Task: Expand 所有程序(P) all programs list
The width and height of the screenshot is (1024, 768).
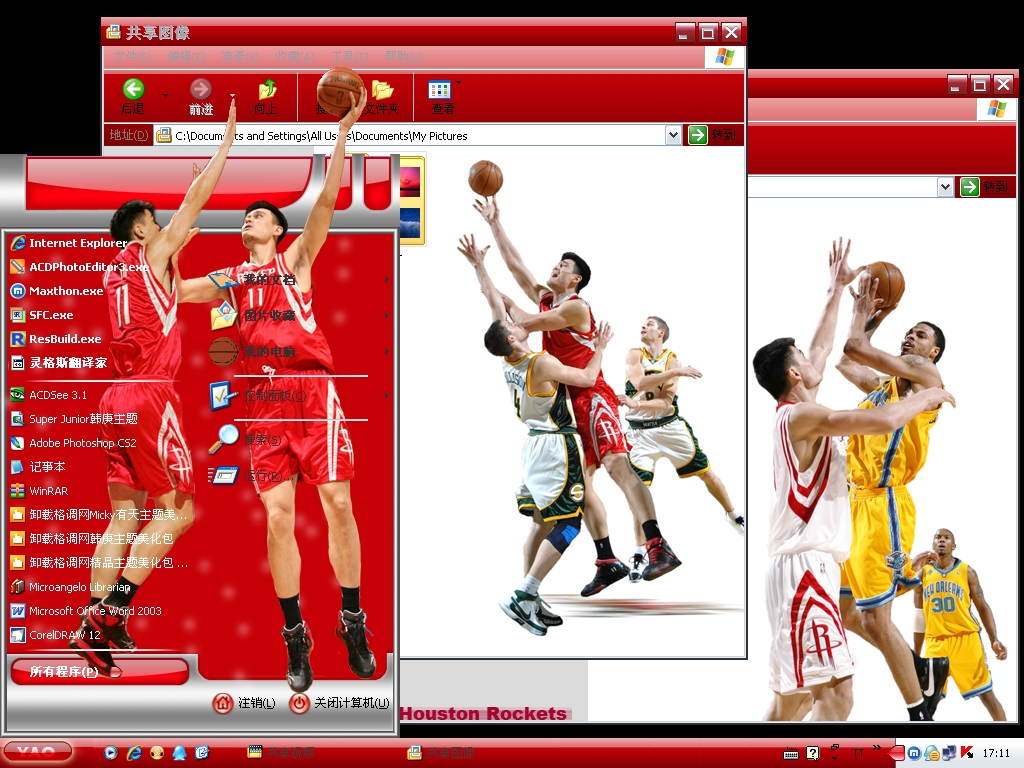Action: 99,671
